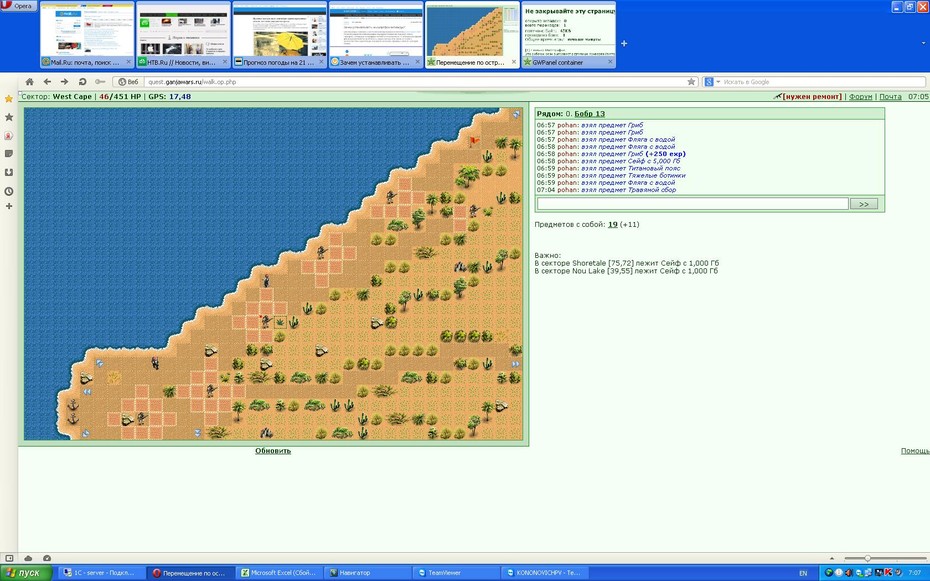This screenshot has height=581, width=930.
Task: Send chat message with >> button
Action: [864, 204]
